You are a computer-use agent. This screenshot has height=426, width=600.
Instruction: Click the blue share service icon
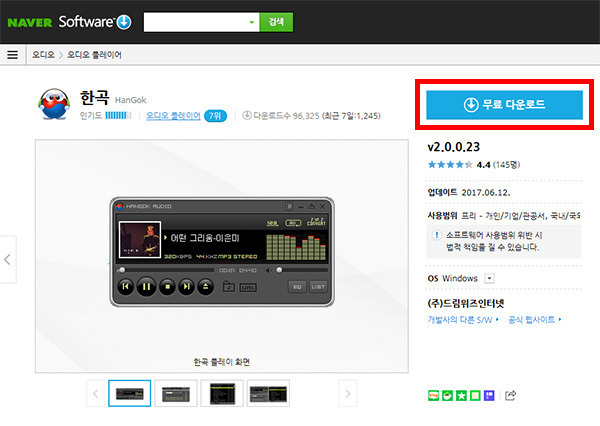tap(489, 395)
